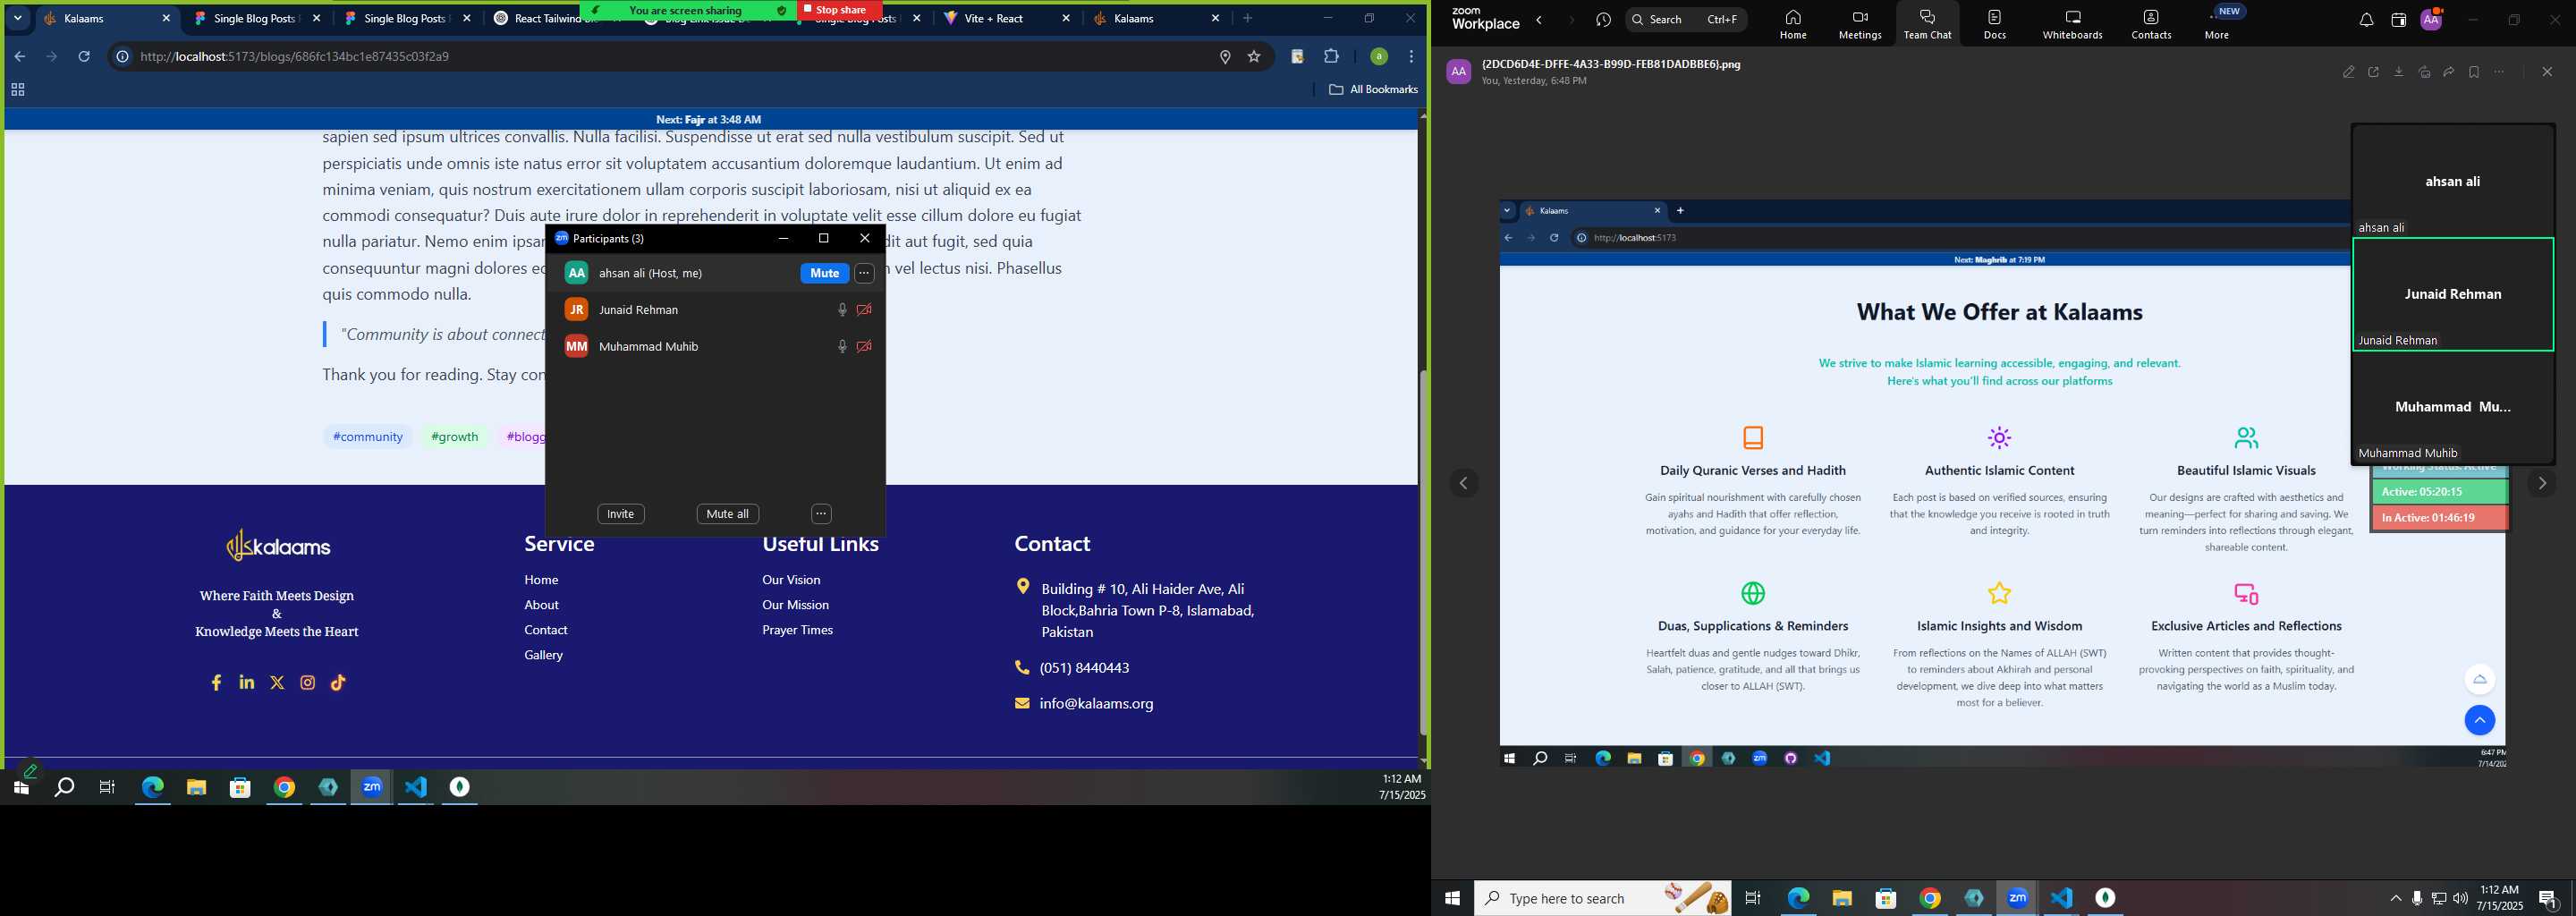Click Mute all in Participants

[727, 514]
